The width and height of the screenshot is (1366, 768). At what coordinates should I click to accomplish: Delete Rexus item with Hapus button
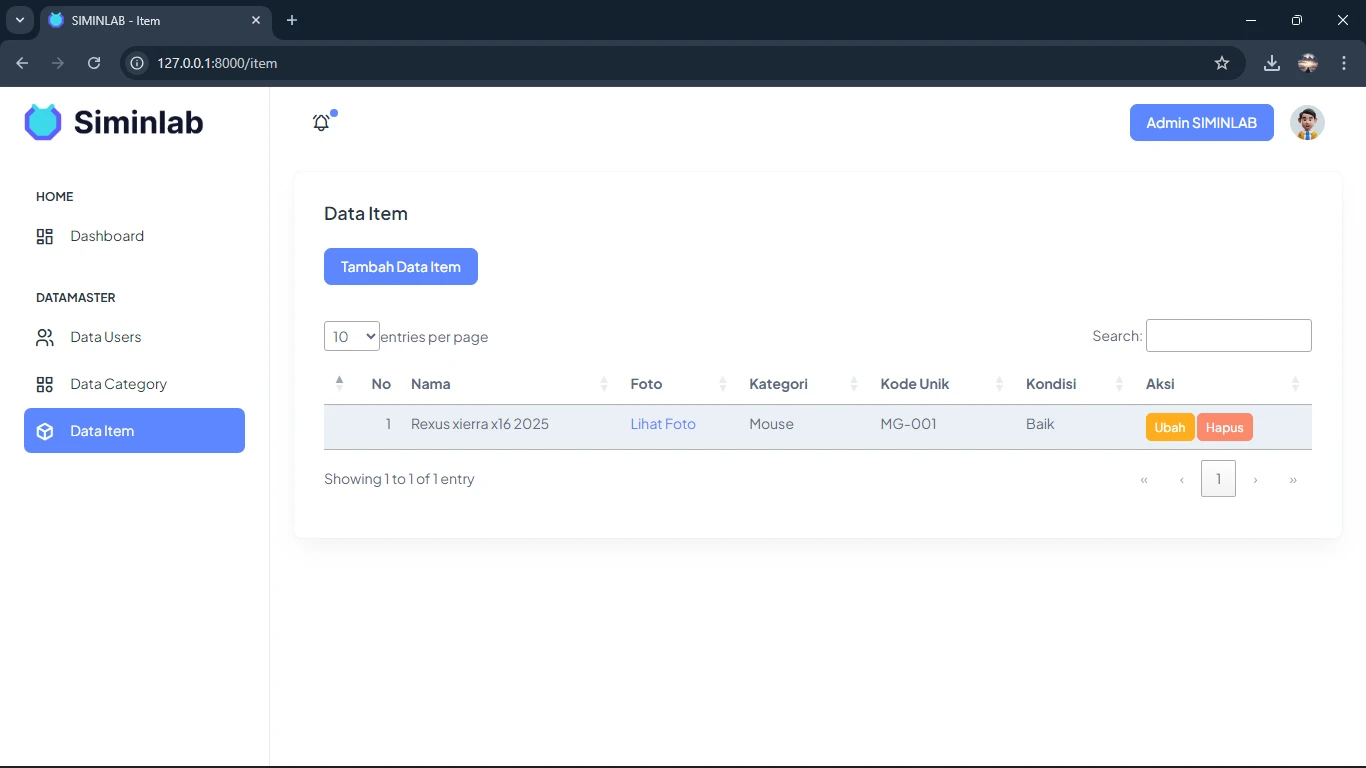point(1224,427)
